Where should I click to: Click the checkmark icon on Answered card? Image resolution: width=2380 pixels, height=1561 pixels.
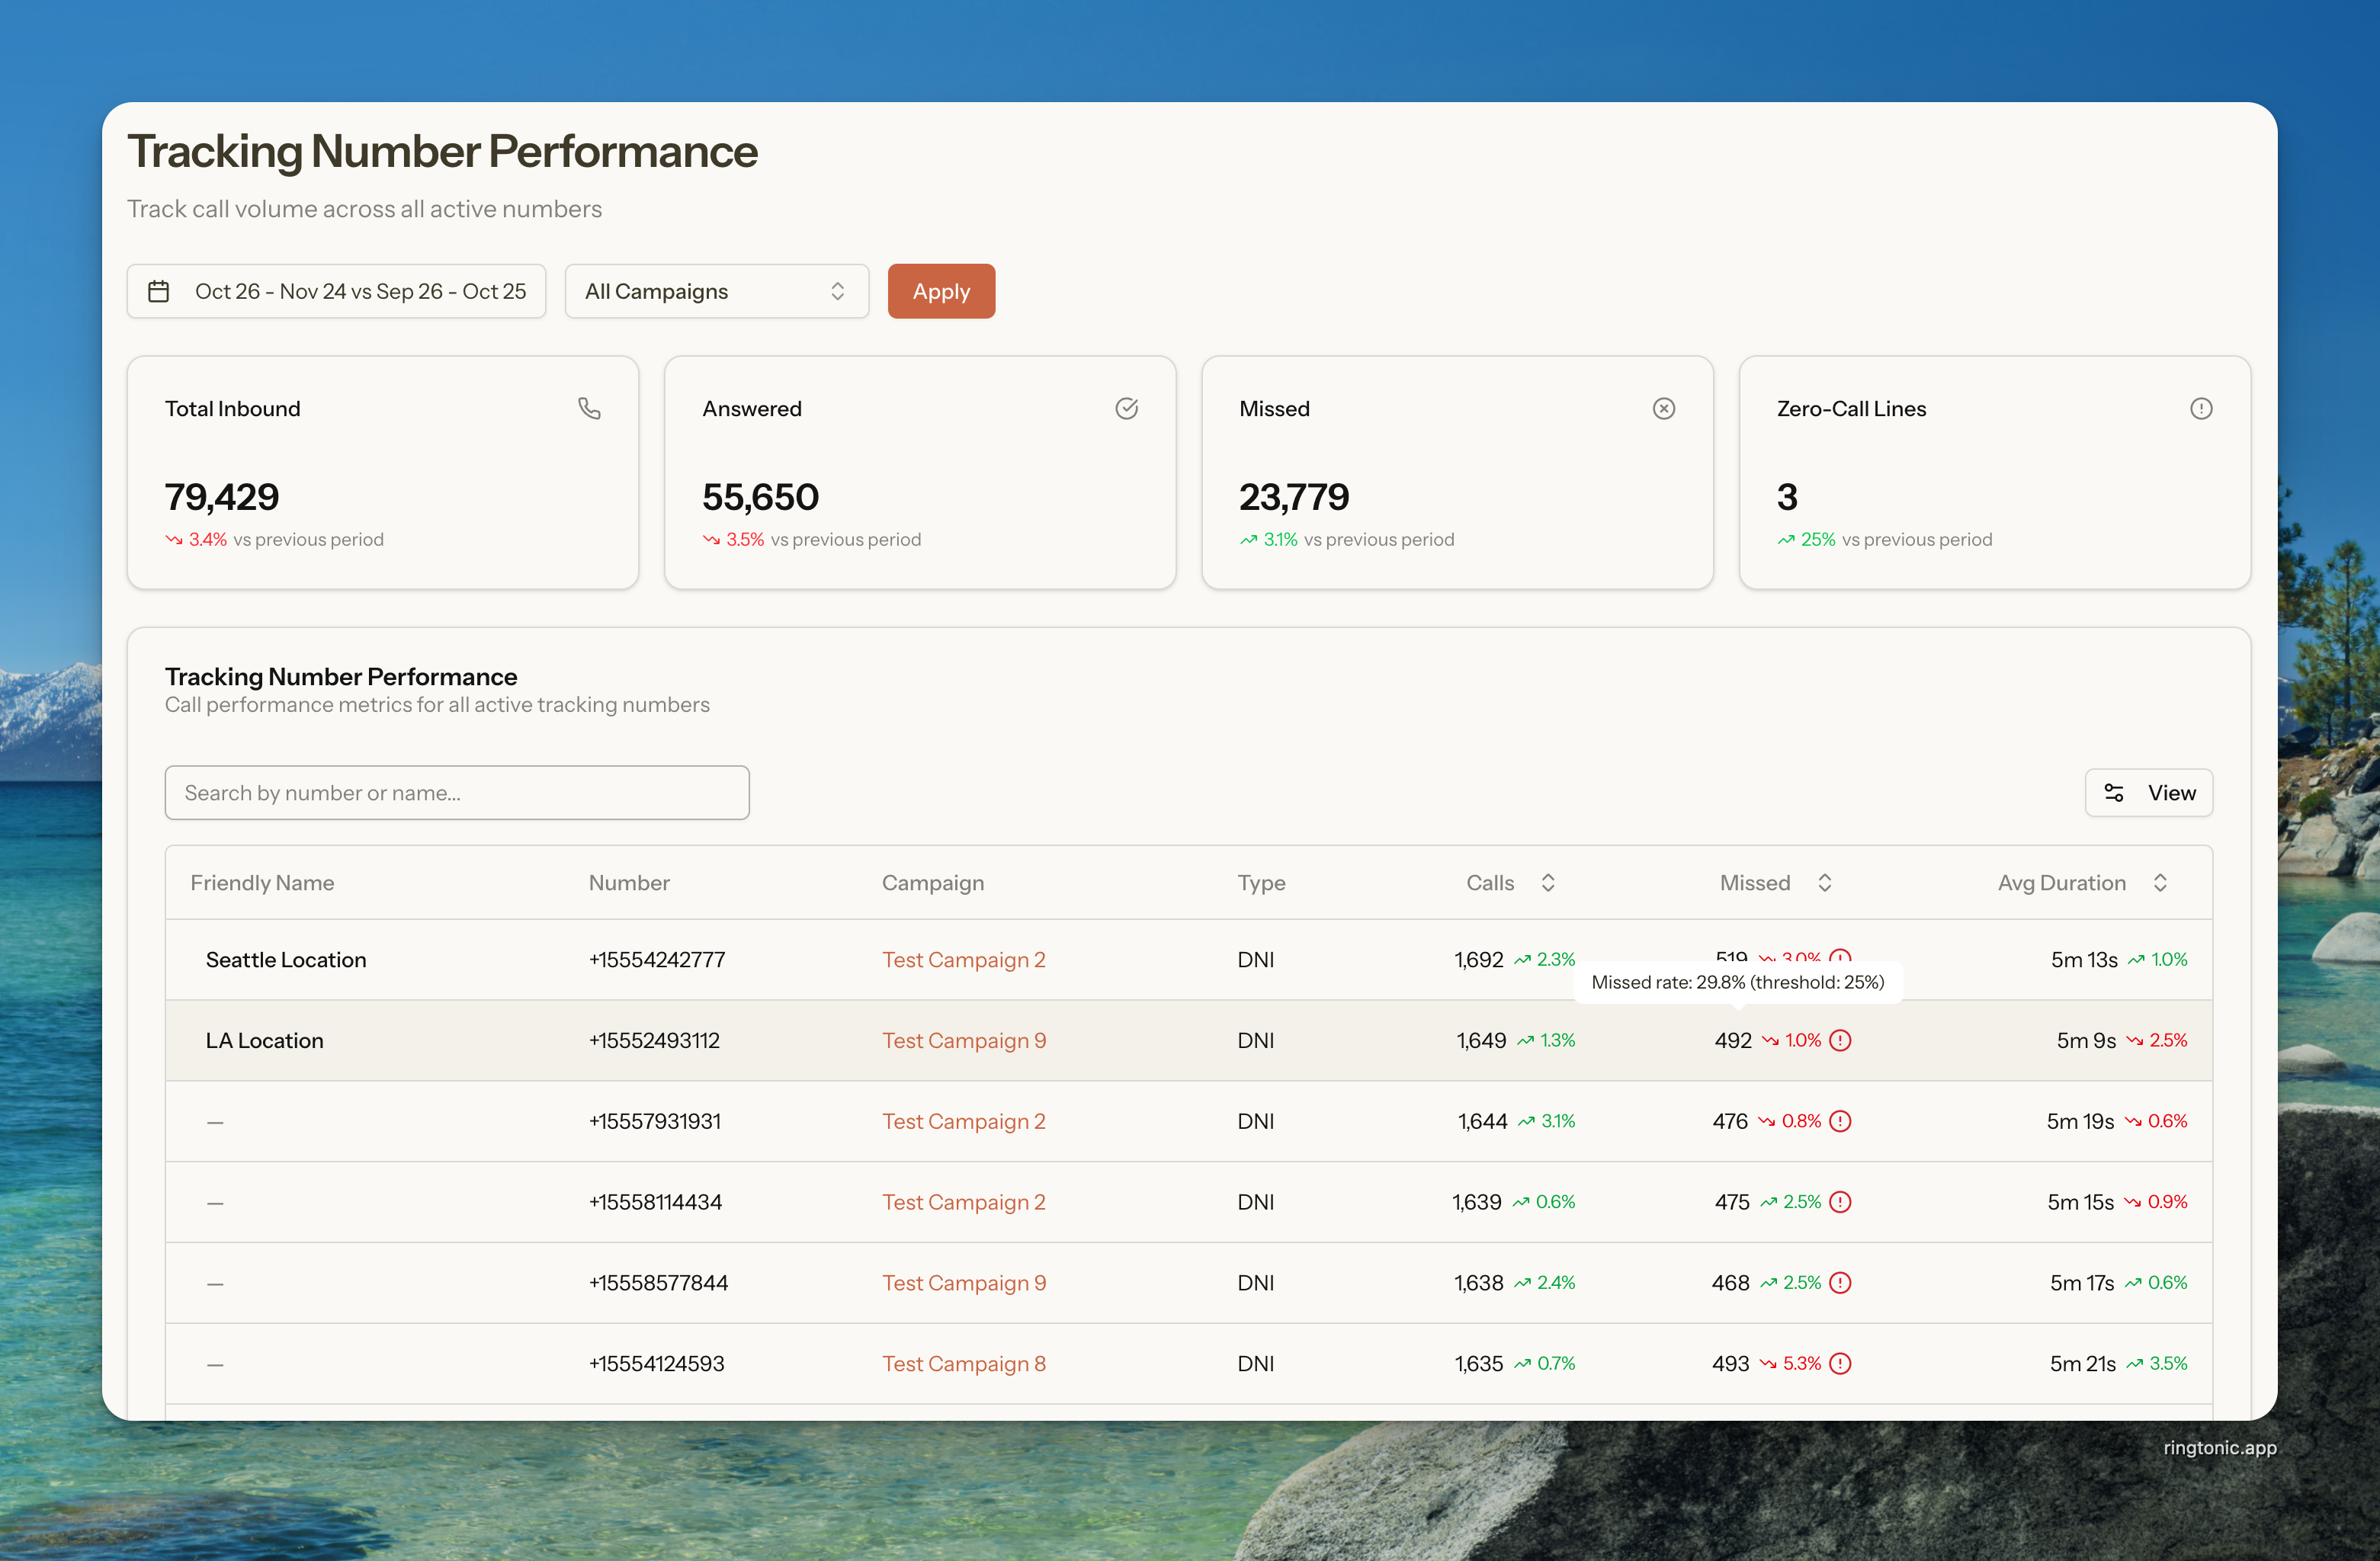pyautogui.click(x=1126, y=408)
